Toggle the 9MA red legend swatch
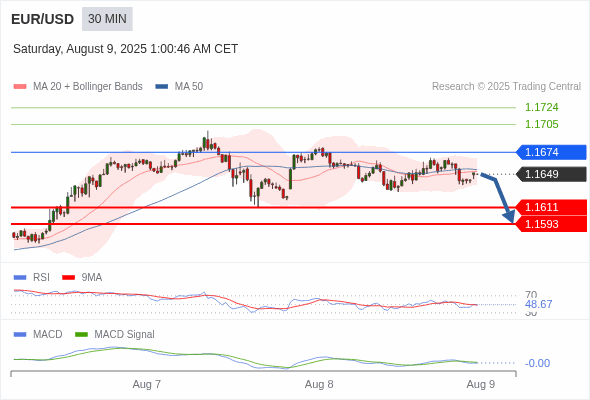This screenshot has width=590, height=400. (x=68, y=278)
